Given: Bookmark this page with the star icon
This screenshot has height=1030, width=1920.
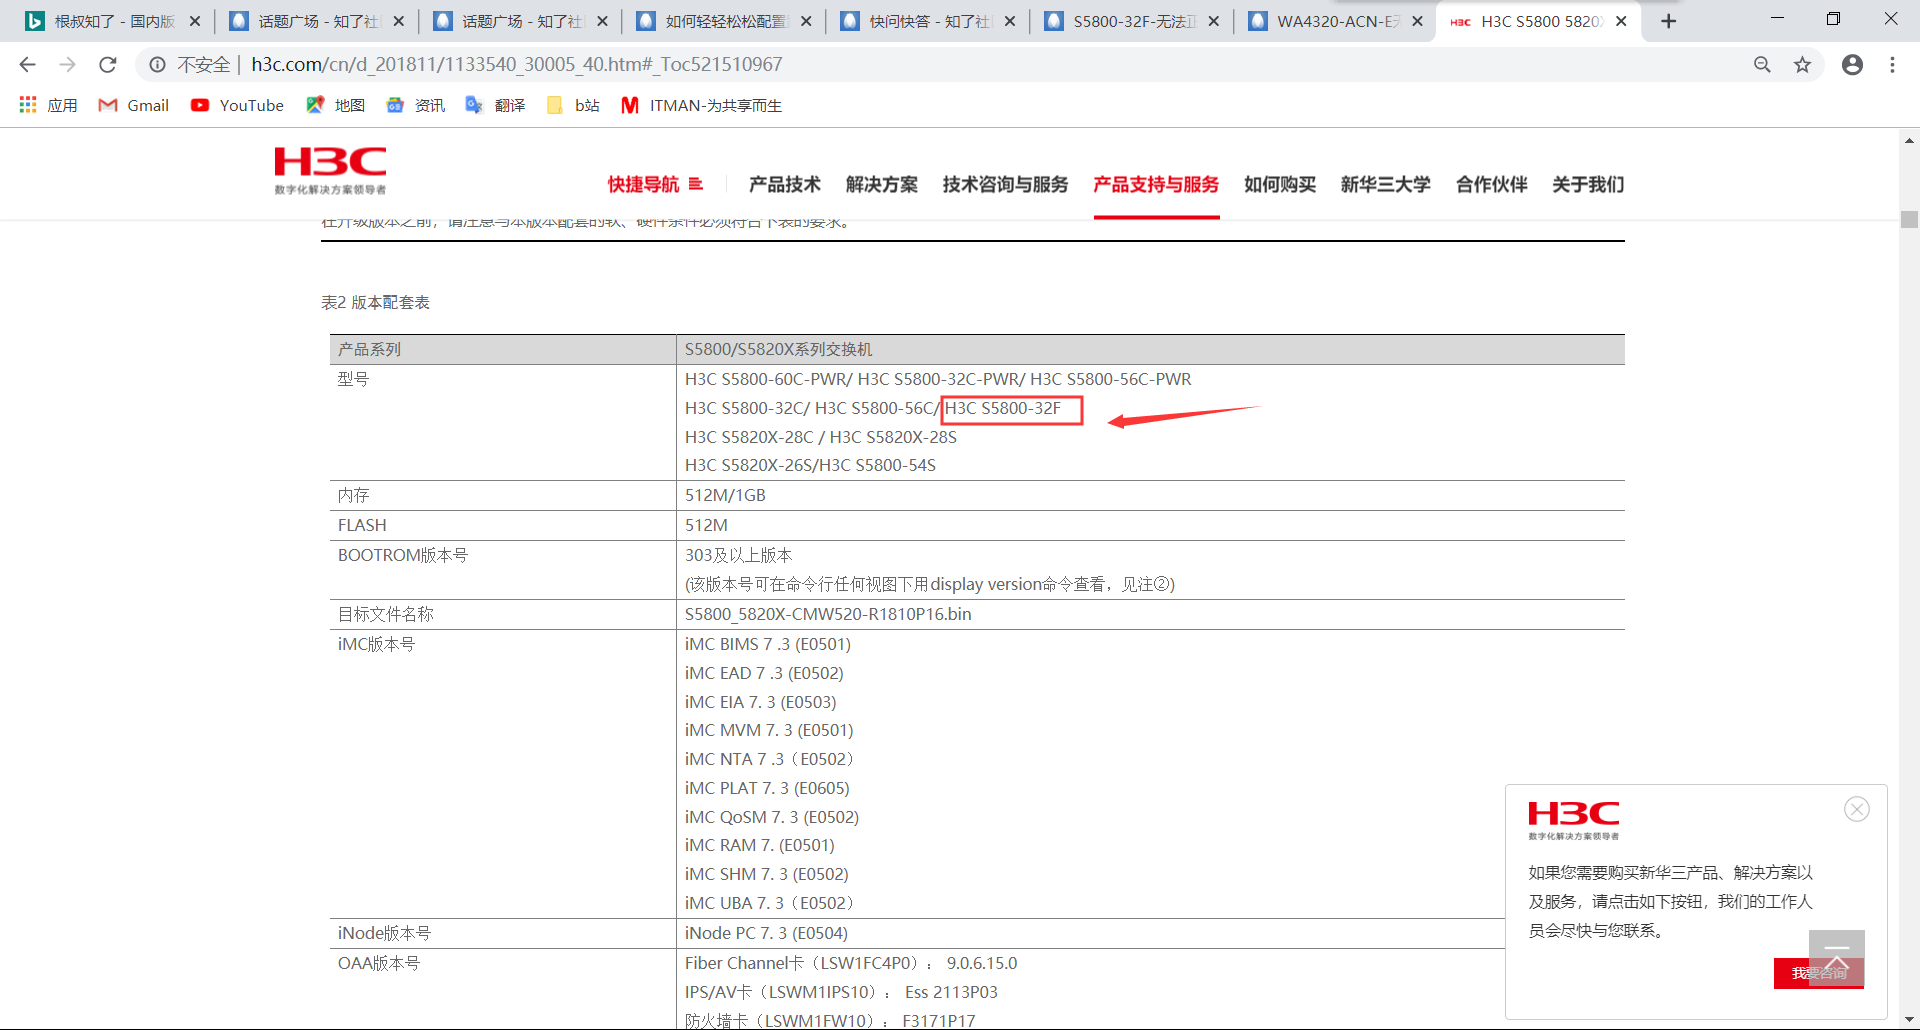Looking at the screenshot, I should point(1802,65).
